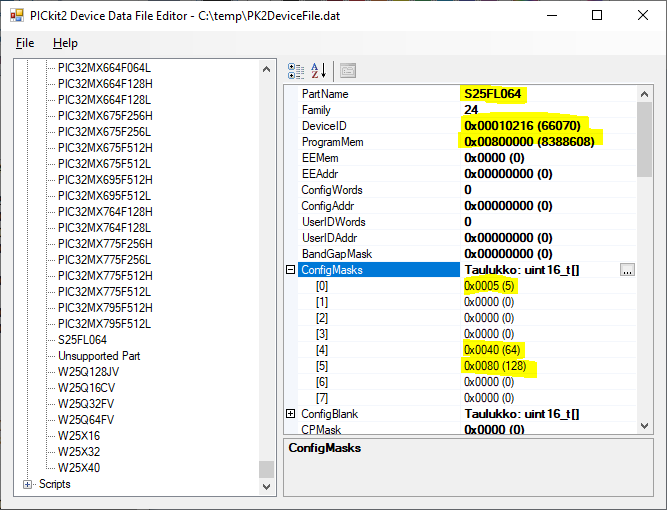Image resolution: width=667 pixels, height=510 pixels.
Task: Click the property grid scrollbar thumb
Action: tap(644, 139)
